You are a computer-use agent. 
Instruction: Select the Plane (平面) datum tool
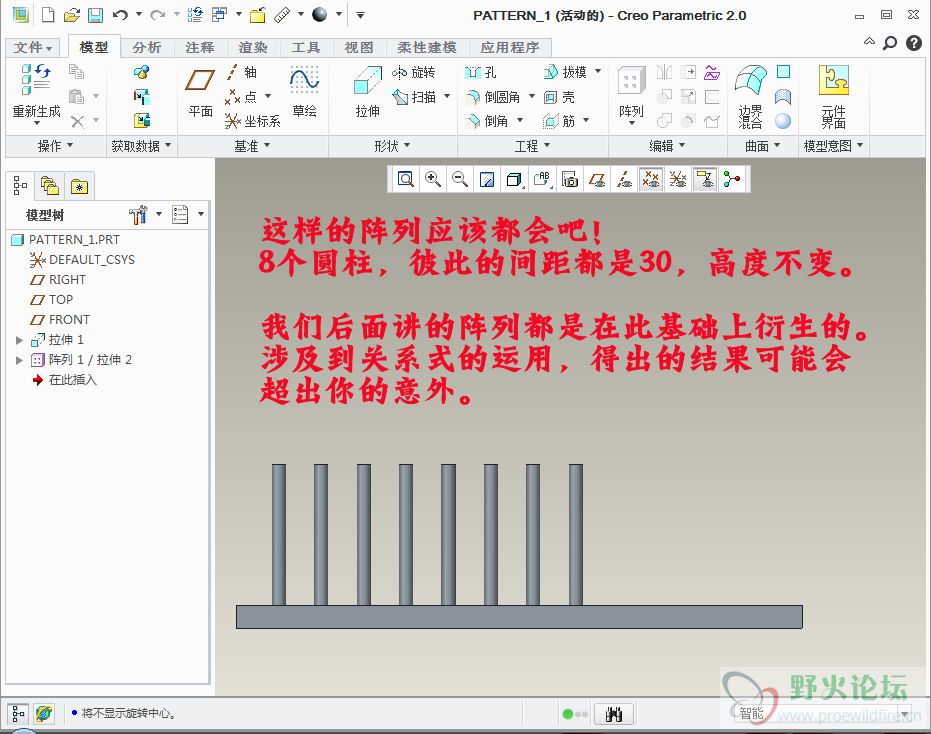coord(200,91)
